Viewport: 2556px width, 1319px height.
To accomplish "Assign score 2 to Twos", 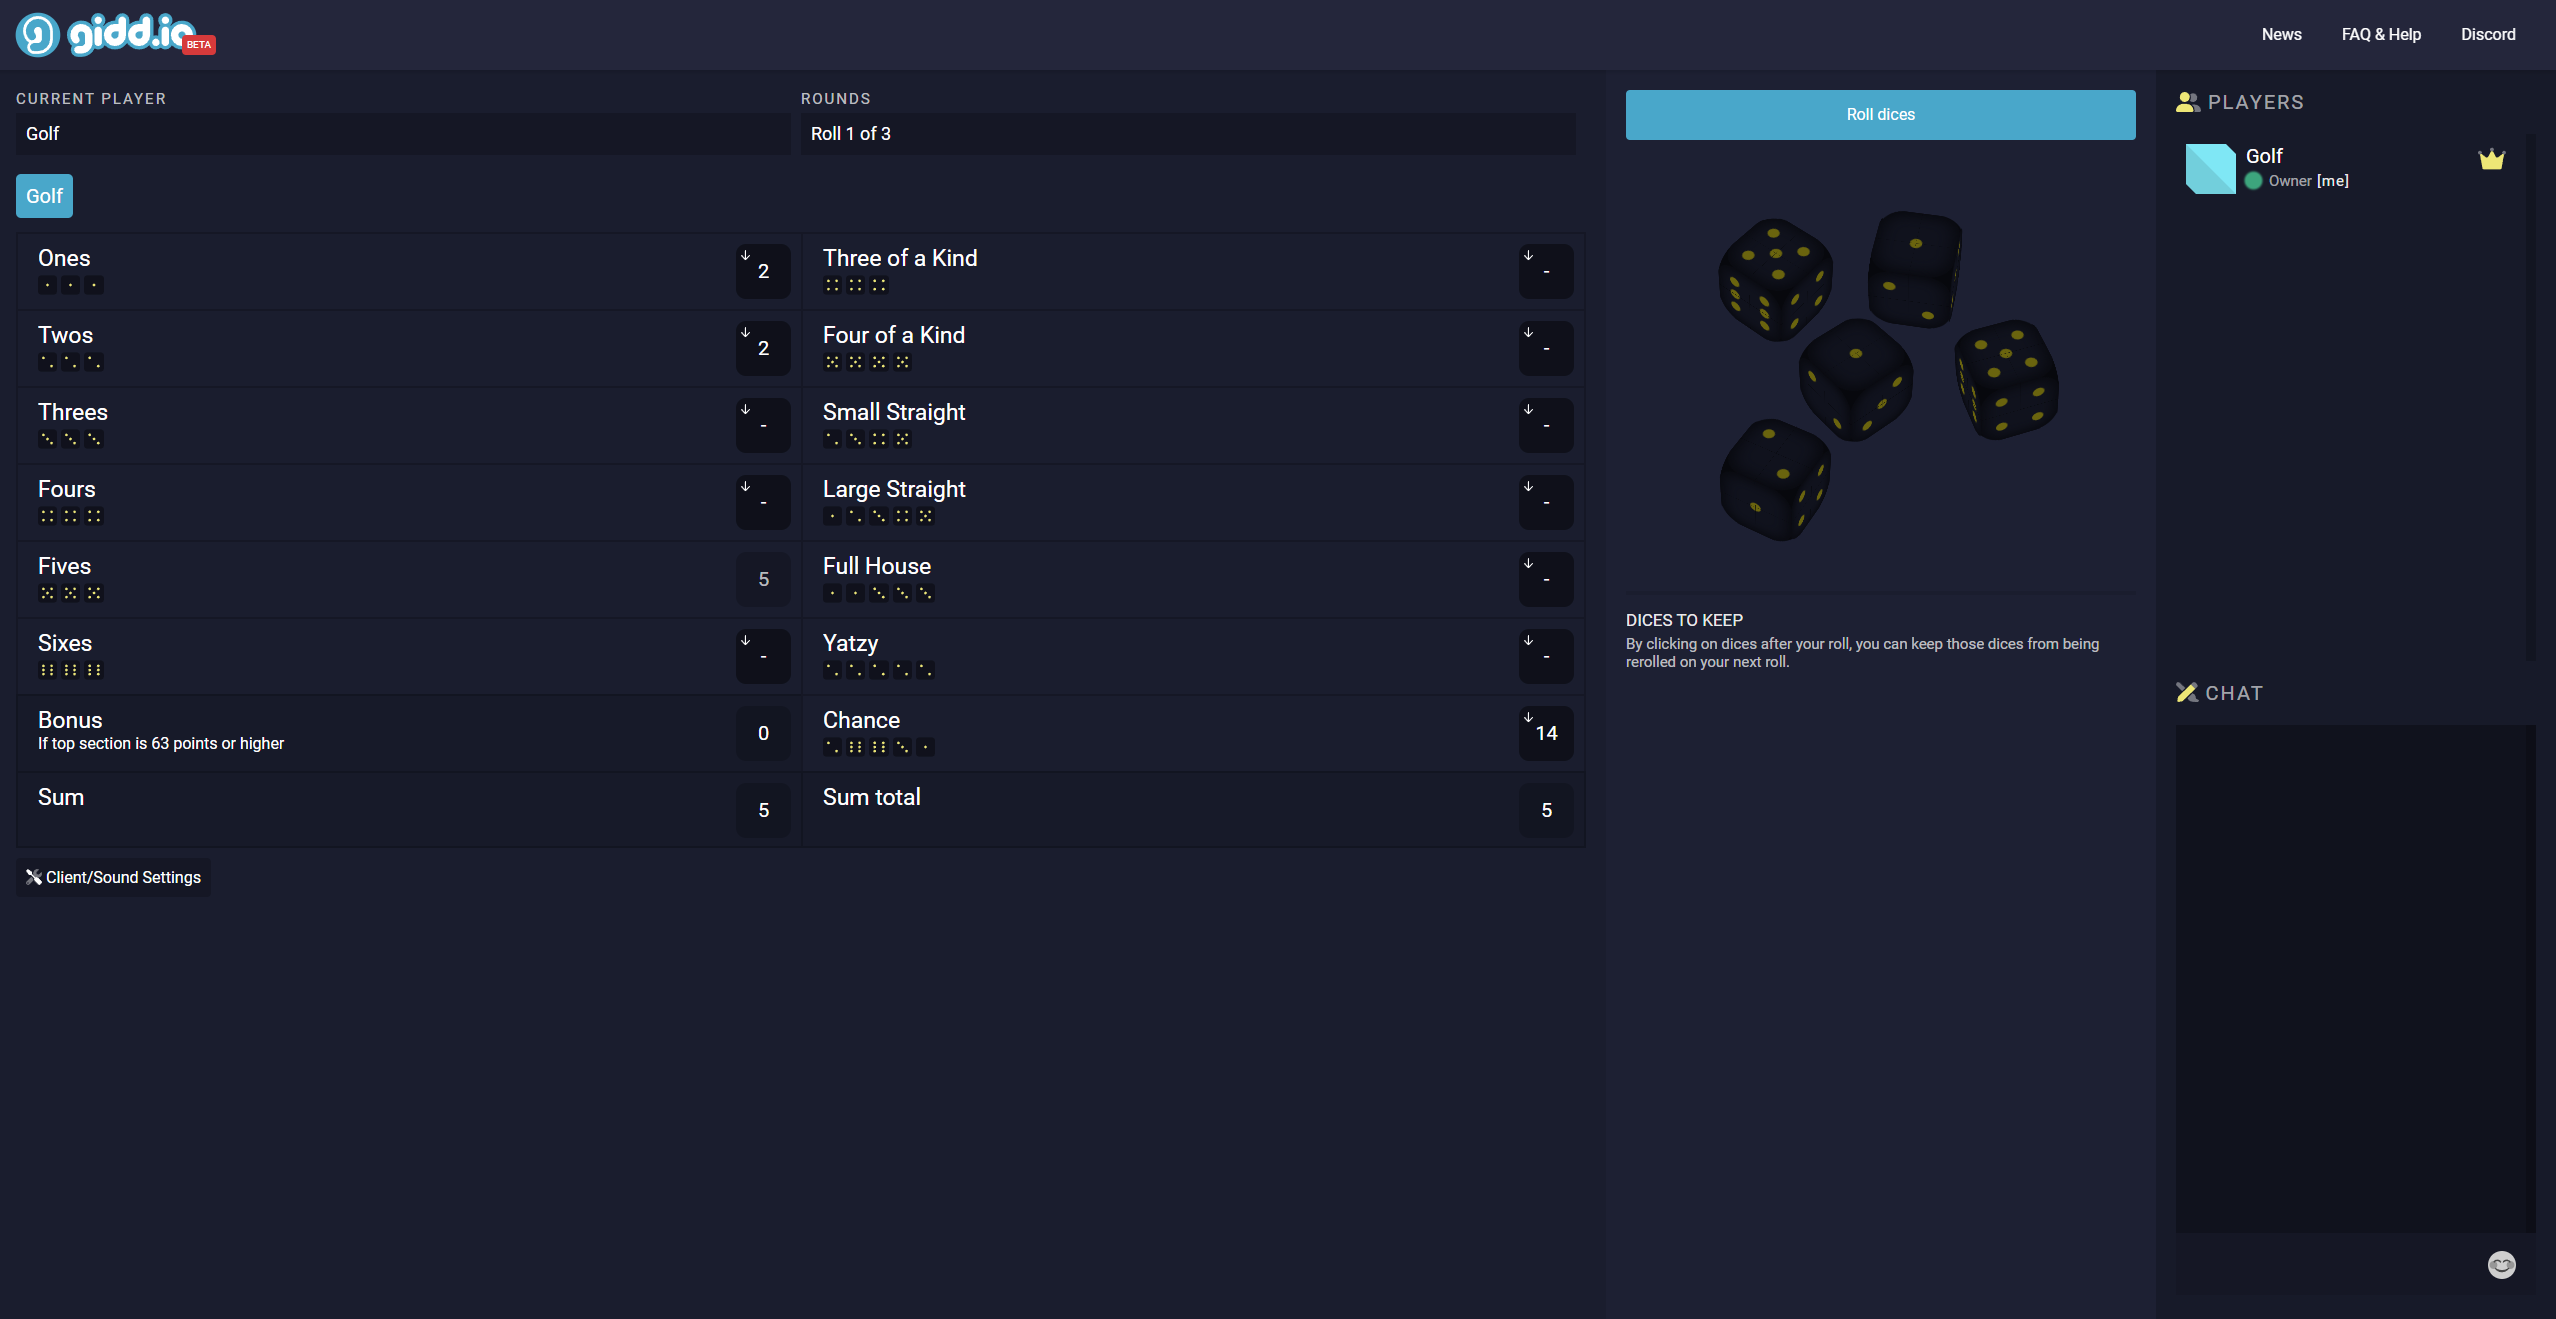I will (x=763, y=348).
